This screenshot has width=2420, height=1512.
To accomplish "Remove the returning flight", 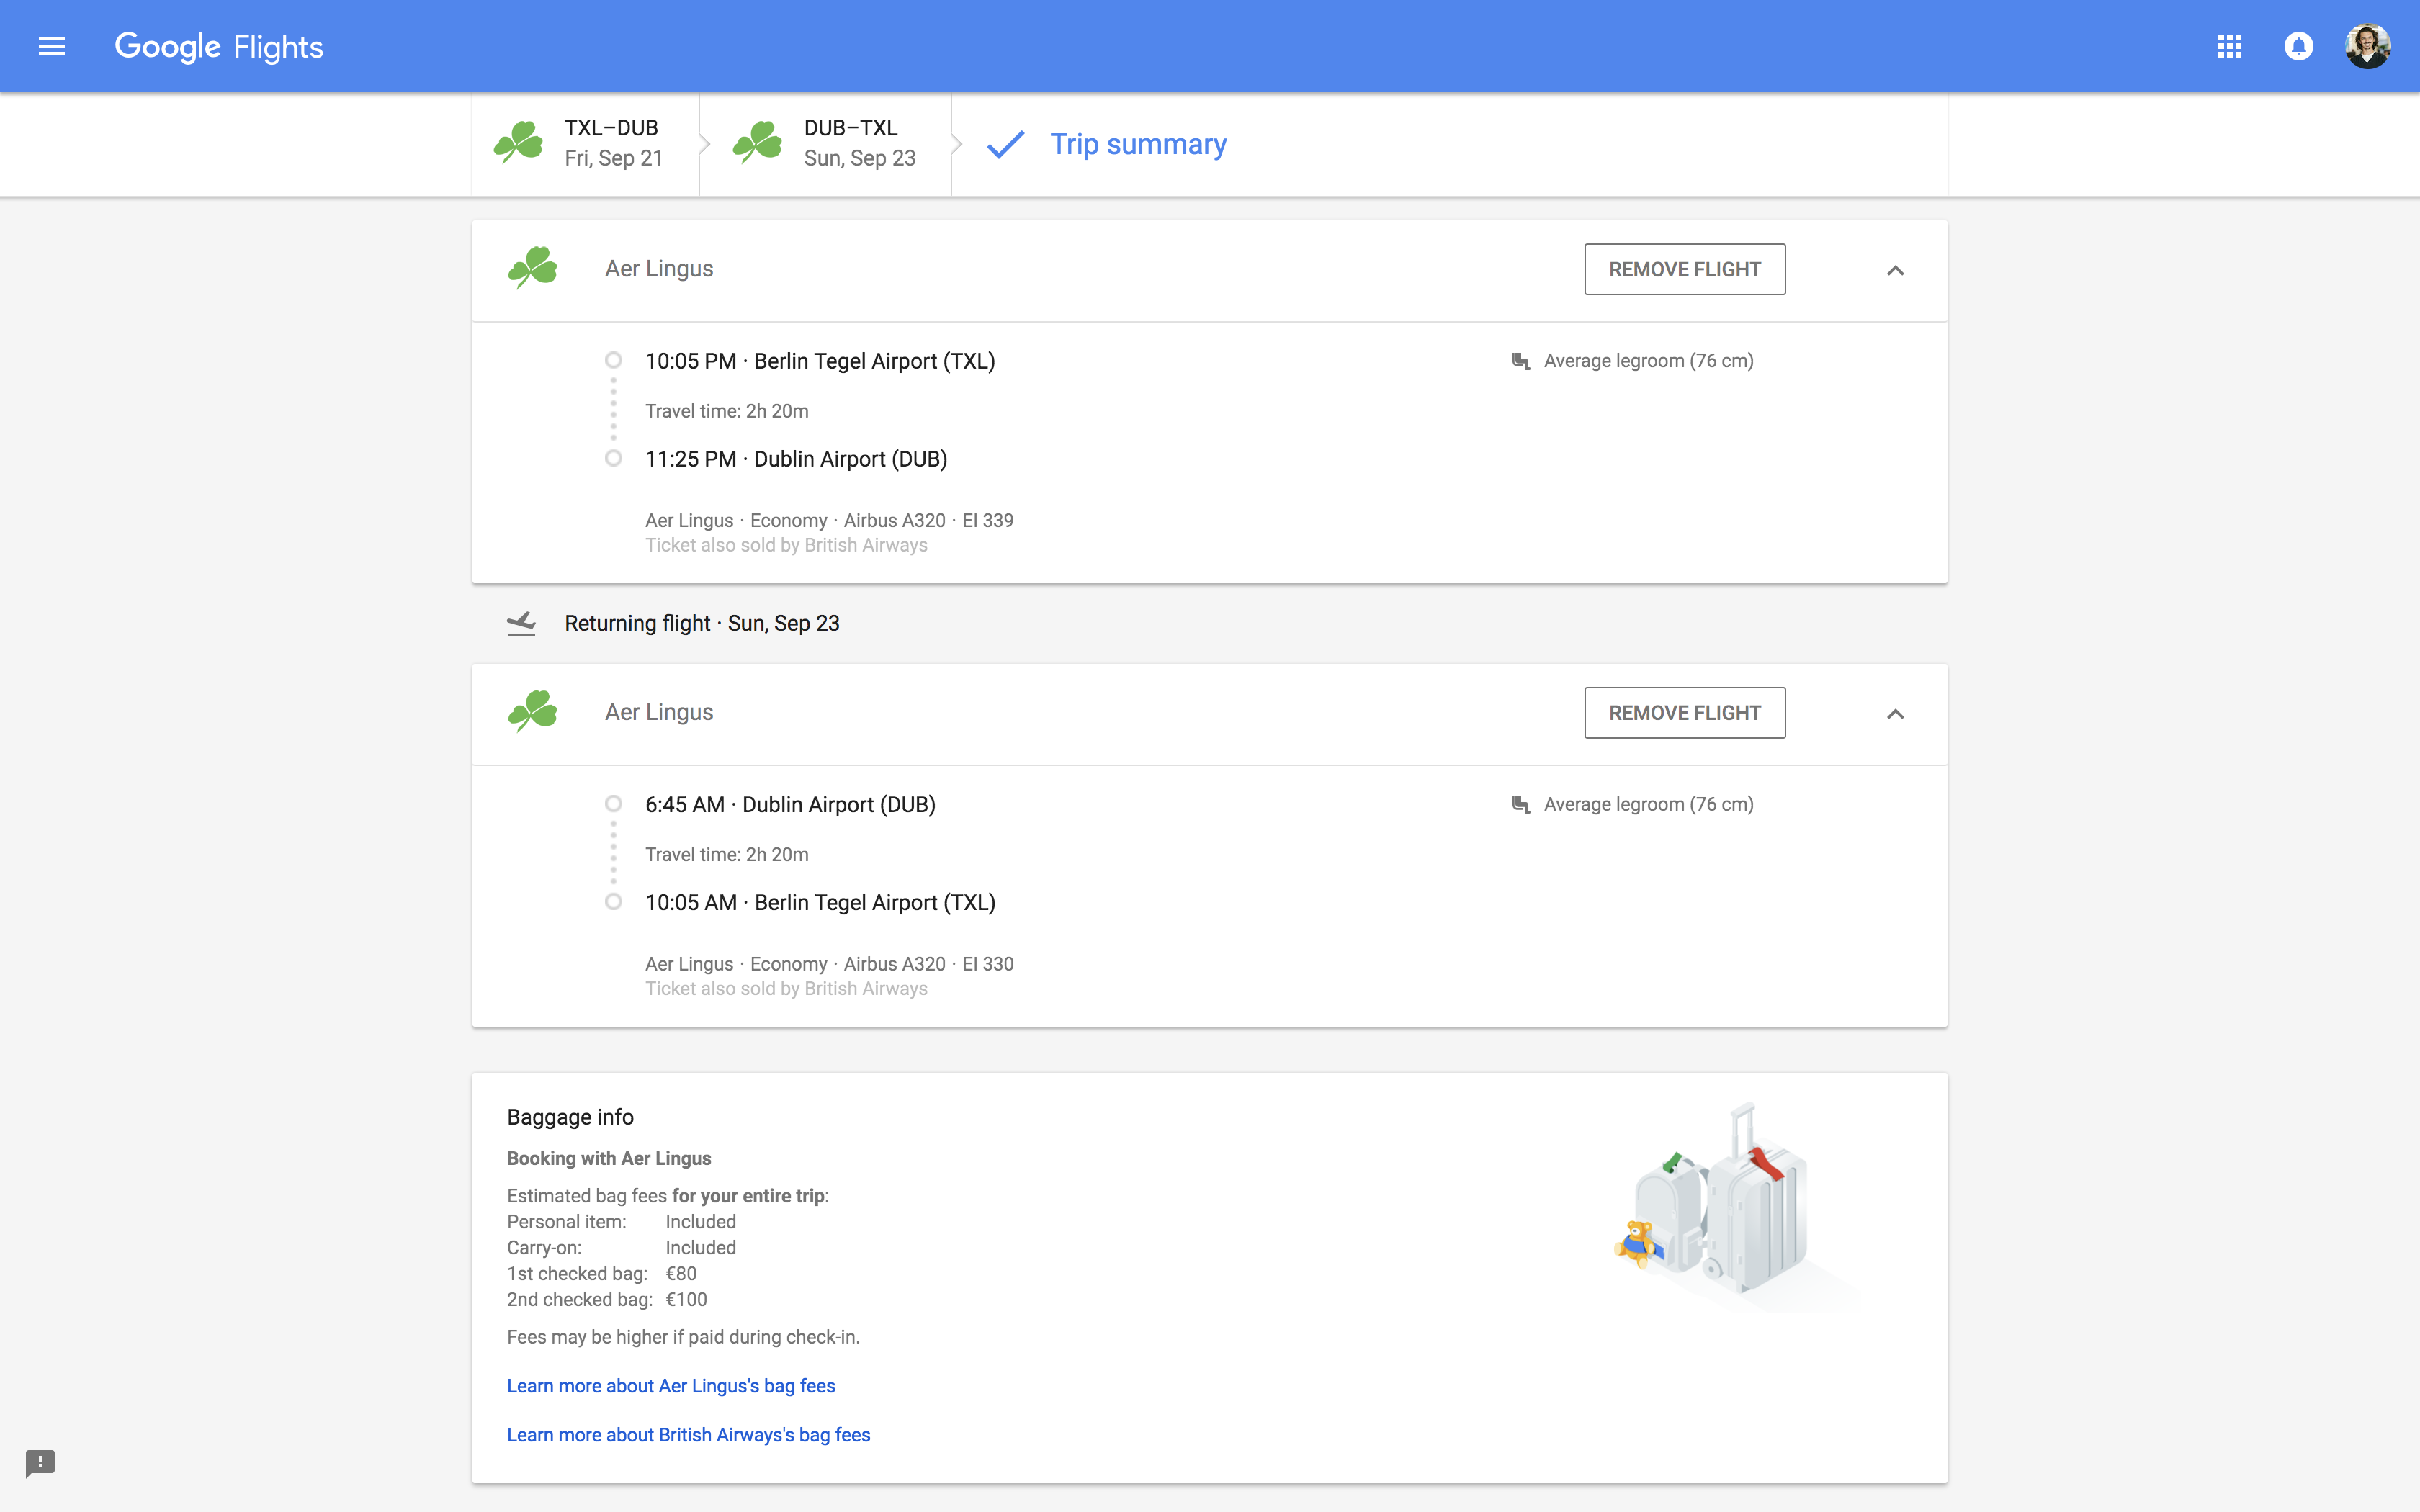I will coord(1684,712).
